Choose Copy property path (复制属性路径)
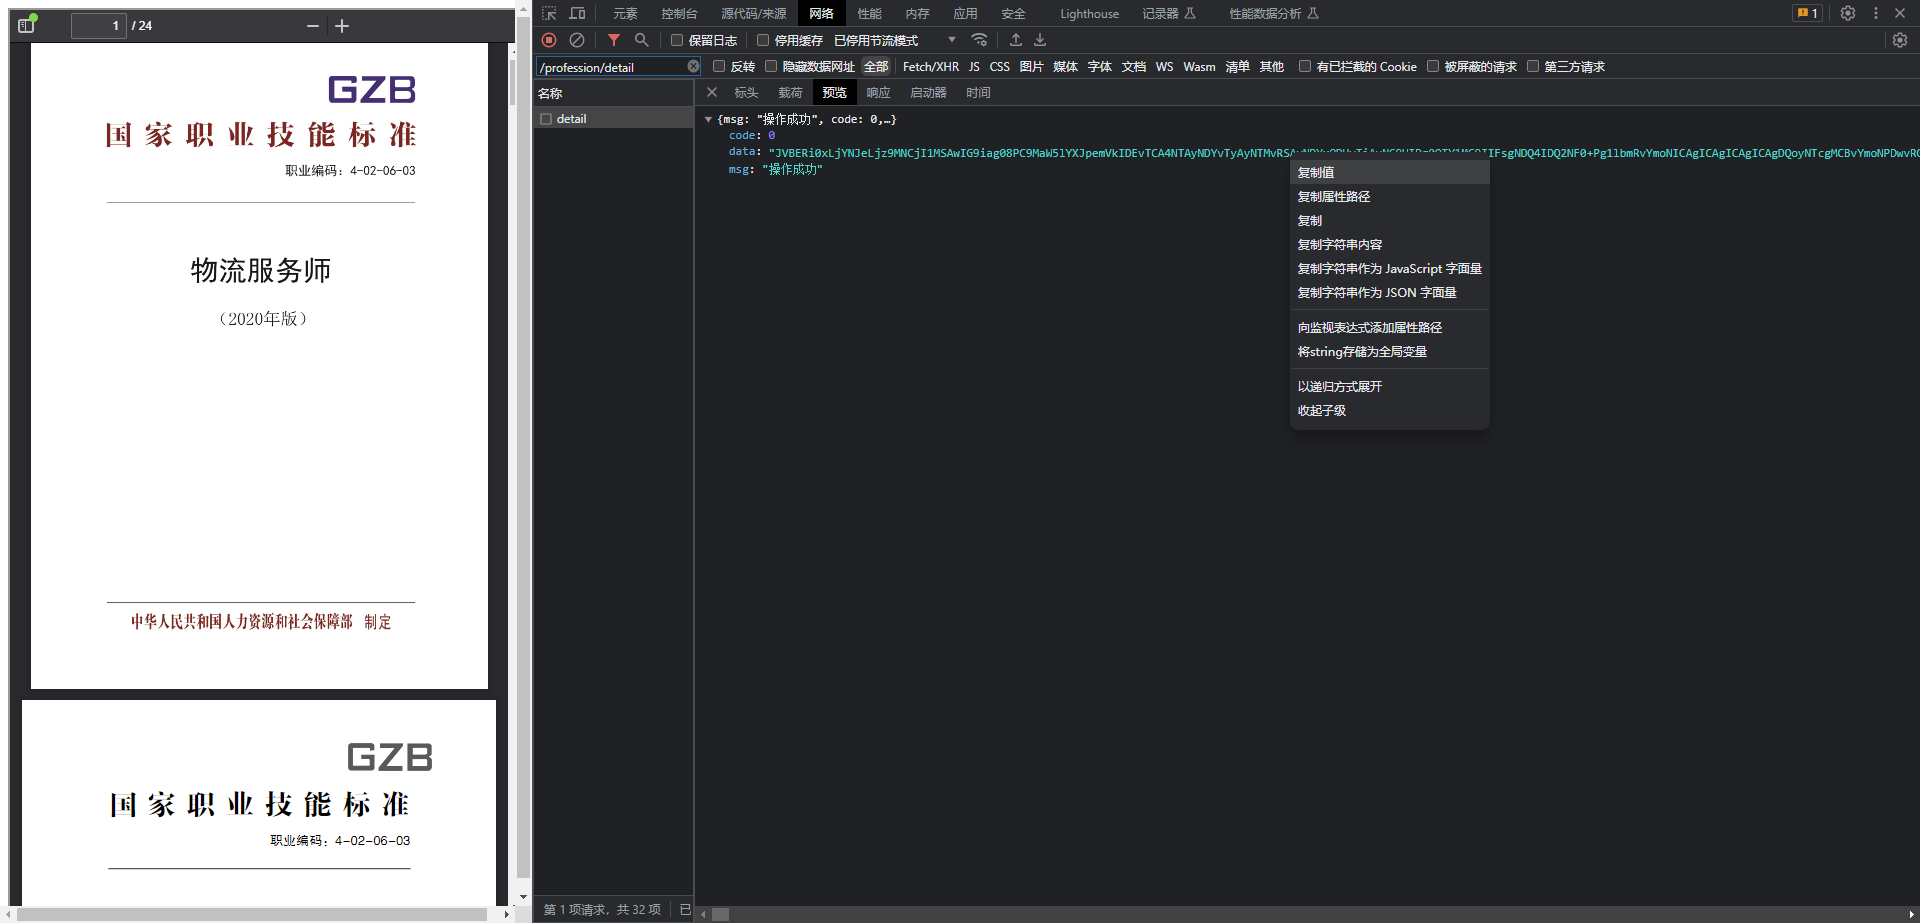The height and width of the screenshot is (923, 1920). pos(1390,196)
